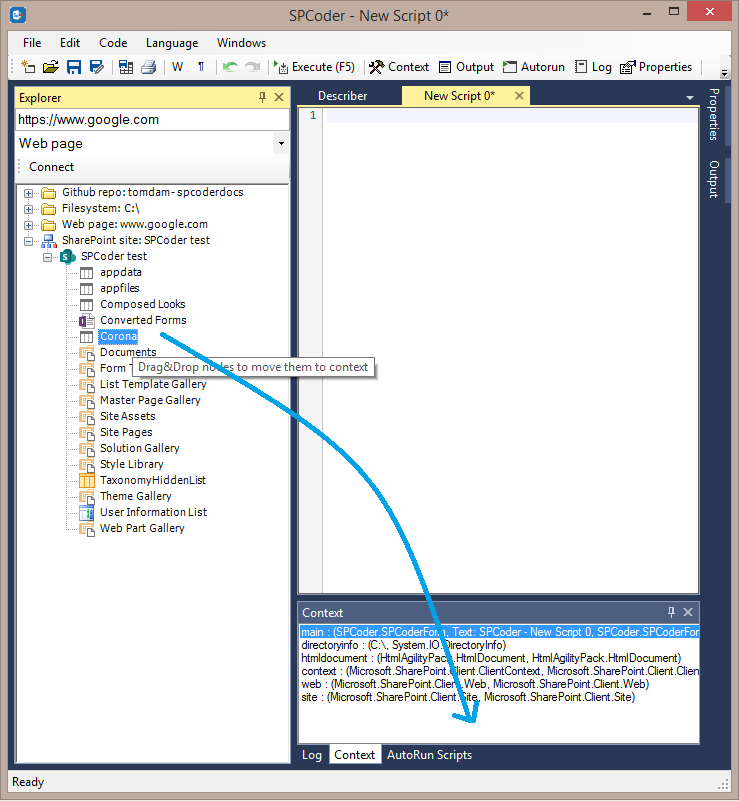The height and width of the screenshot is (801, 739).
Task: Show the Output window from toolbar
Action: click(x=466, y=67)
